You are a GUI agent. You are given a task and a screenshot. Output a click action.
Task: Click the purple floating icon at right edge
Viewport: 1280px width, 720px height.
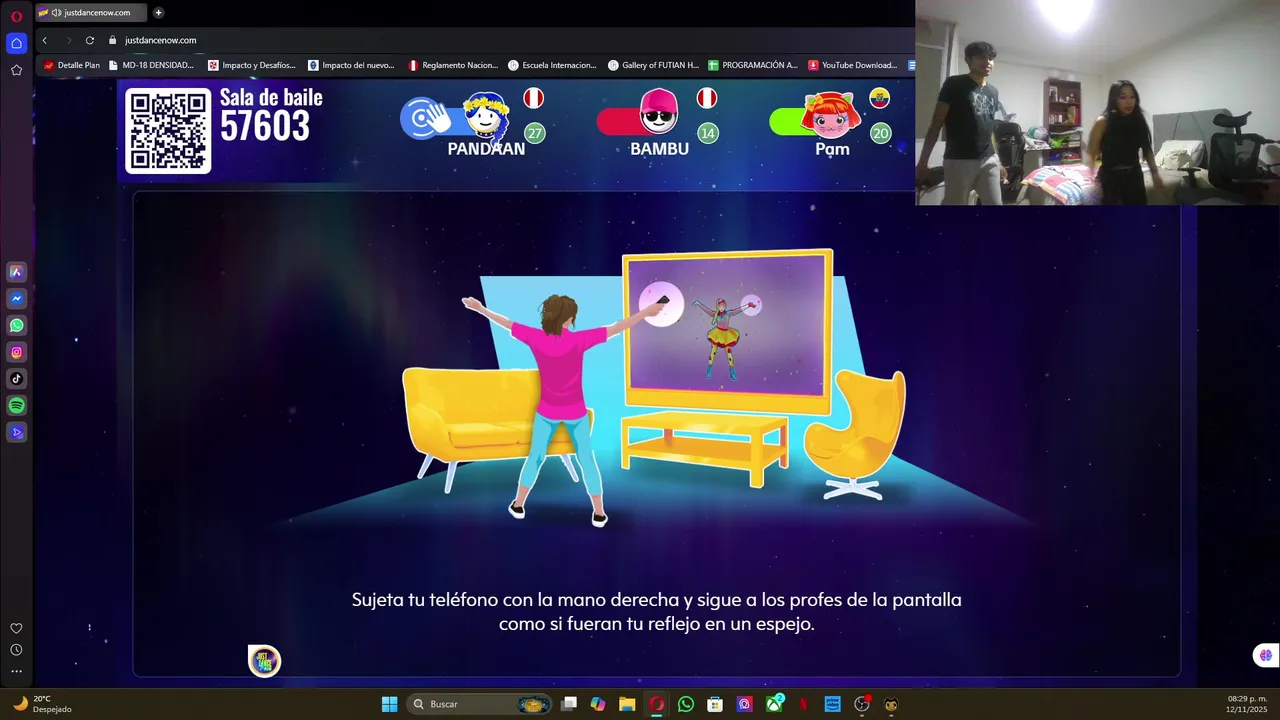coord(1265,656)
